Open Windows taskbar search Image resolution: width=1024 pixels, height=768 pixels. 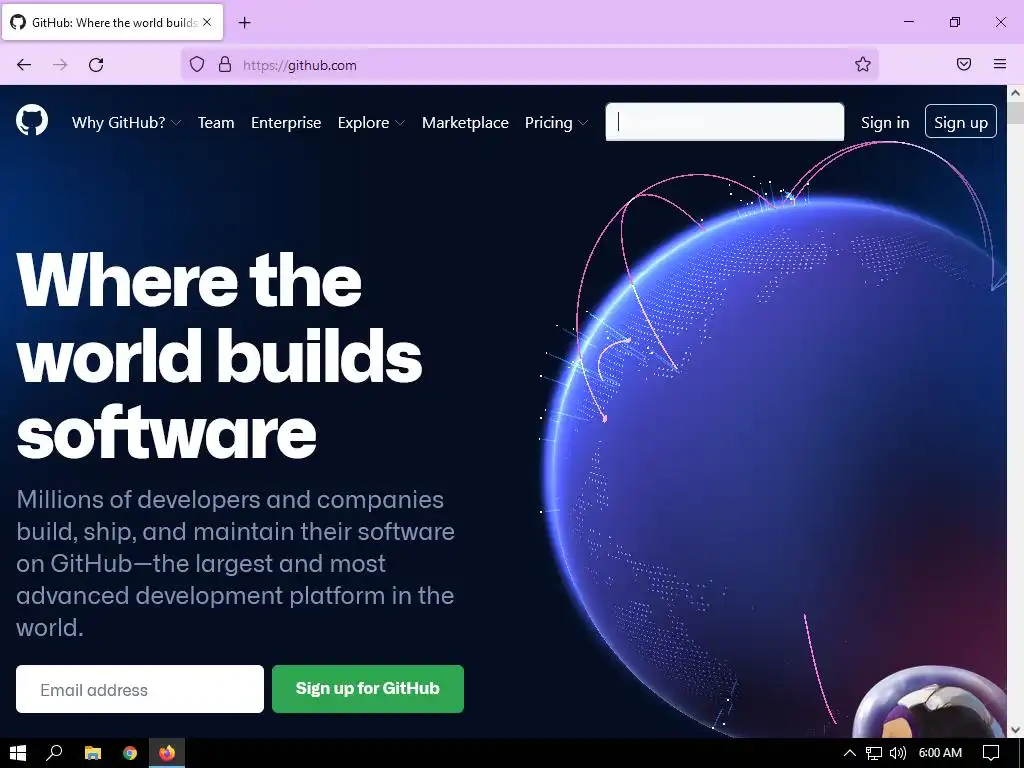click(x=54, y=753)
